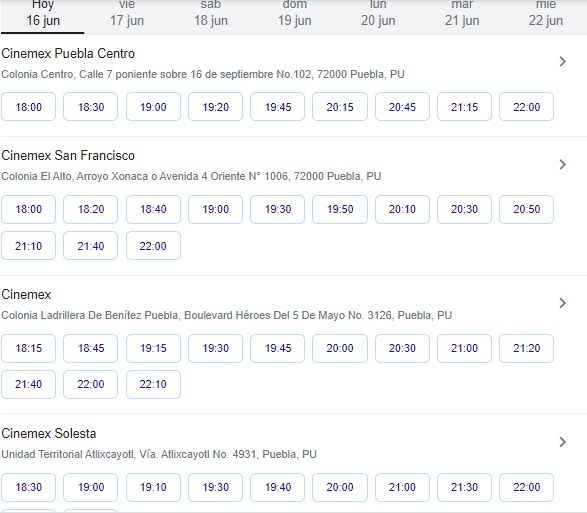Pick 18:45 showtime at Cinemex Héroes Del 5 De Mayo

click(91, 348)
